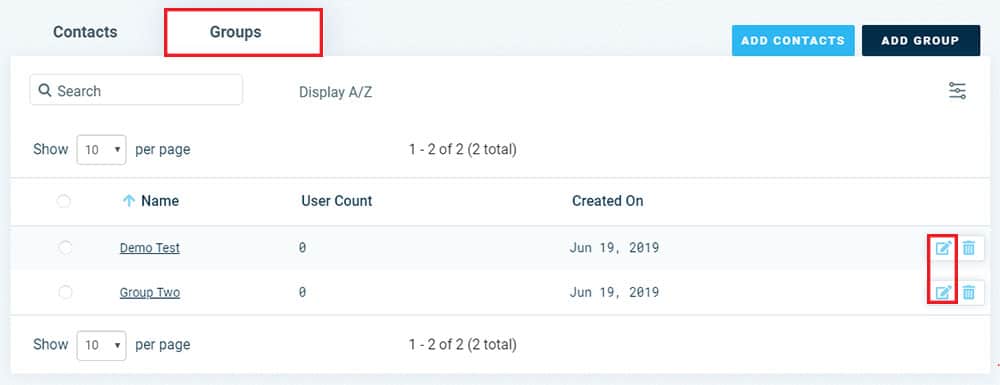This screenshot has height=385, width=1000.
Task: Select the Group Two row radio button
Action: pos(65,293)
